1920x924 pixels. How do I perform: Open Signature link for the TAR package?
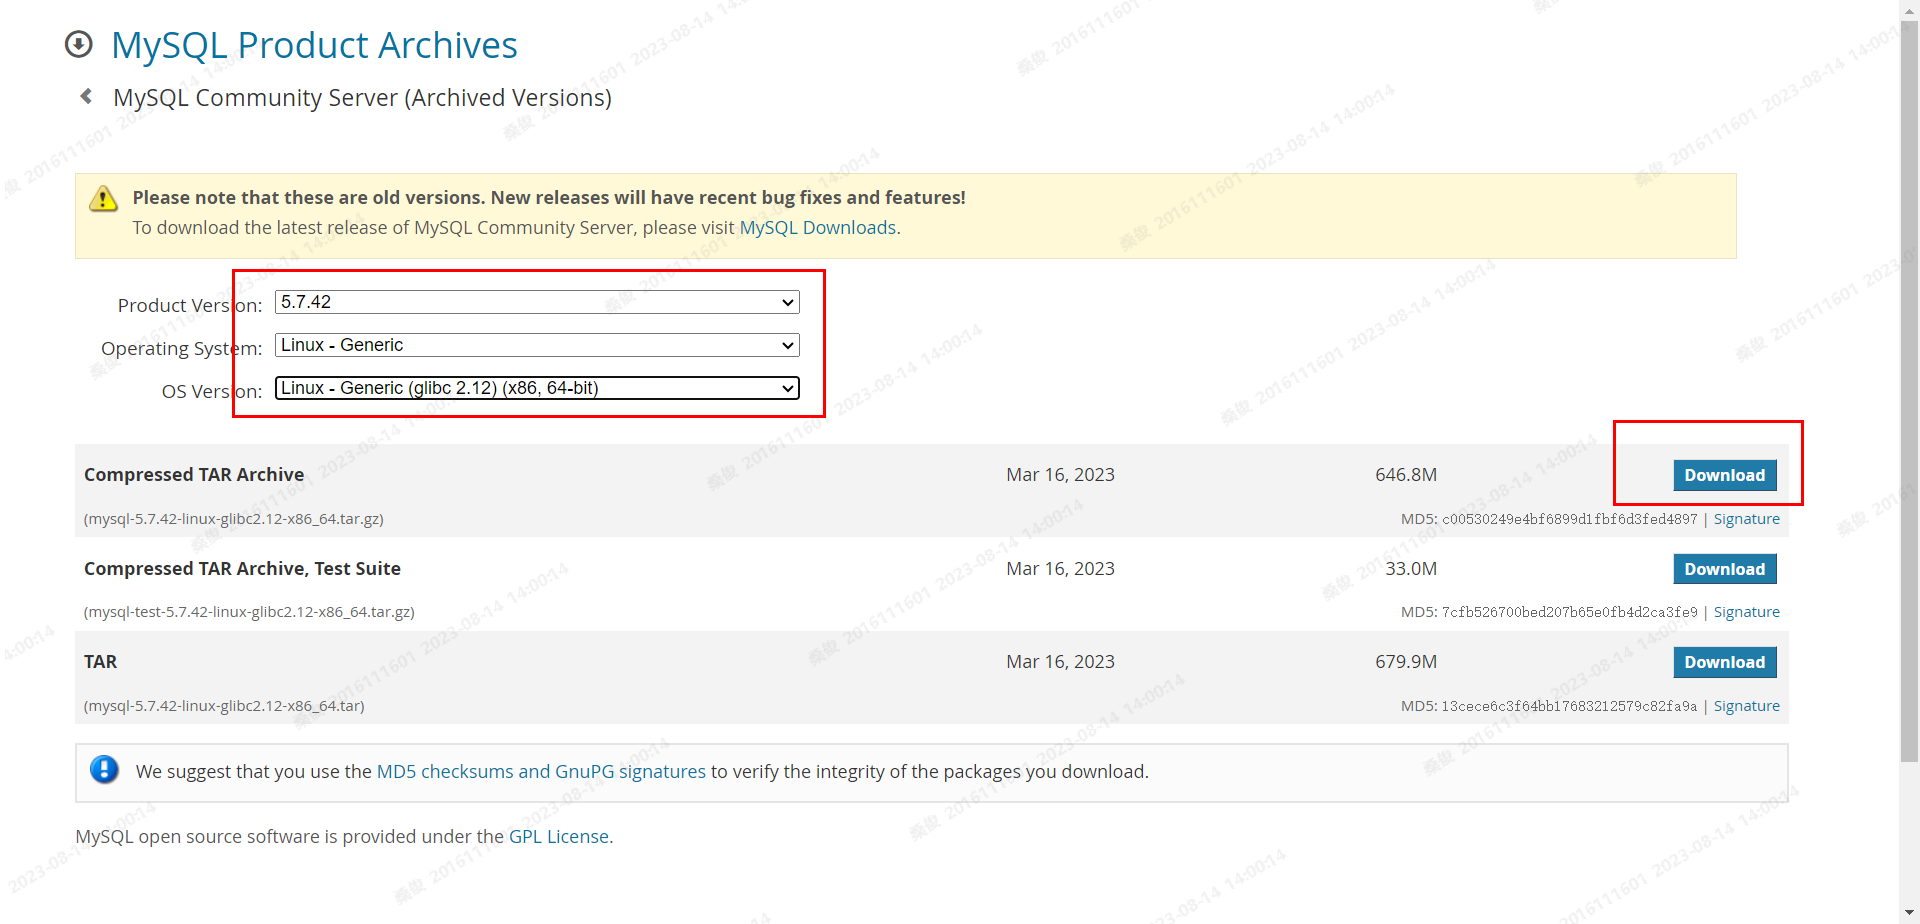(x=1746, y=706)
